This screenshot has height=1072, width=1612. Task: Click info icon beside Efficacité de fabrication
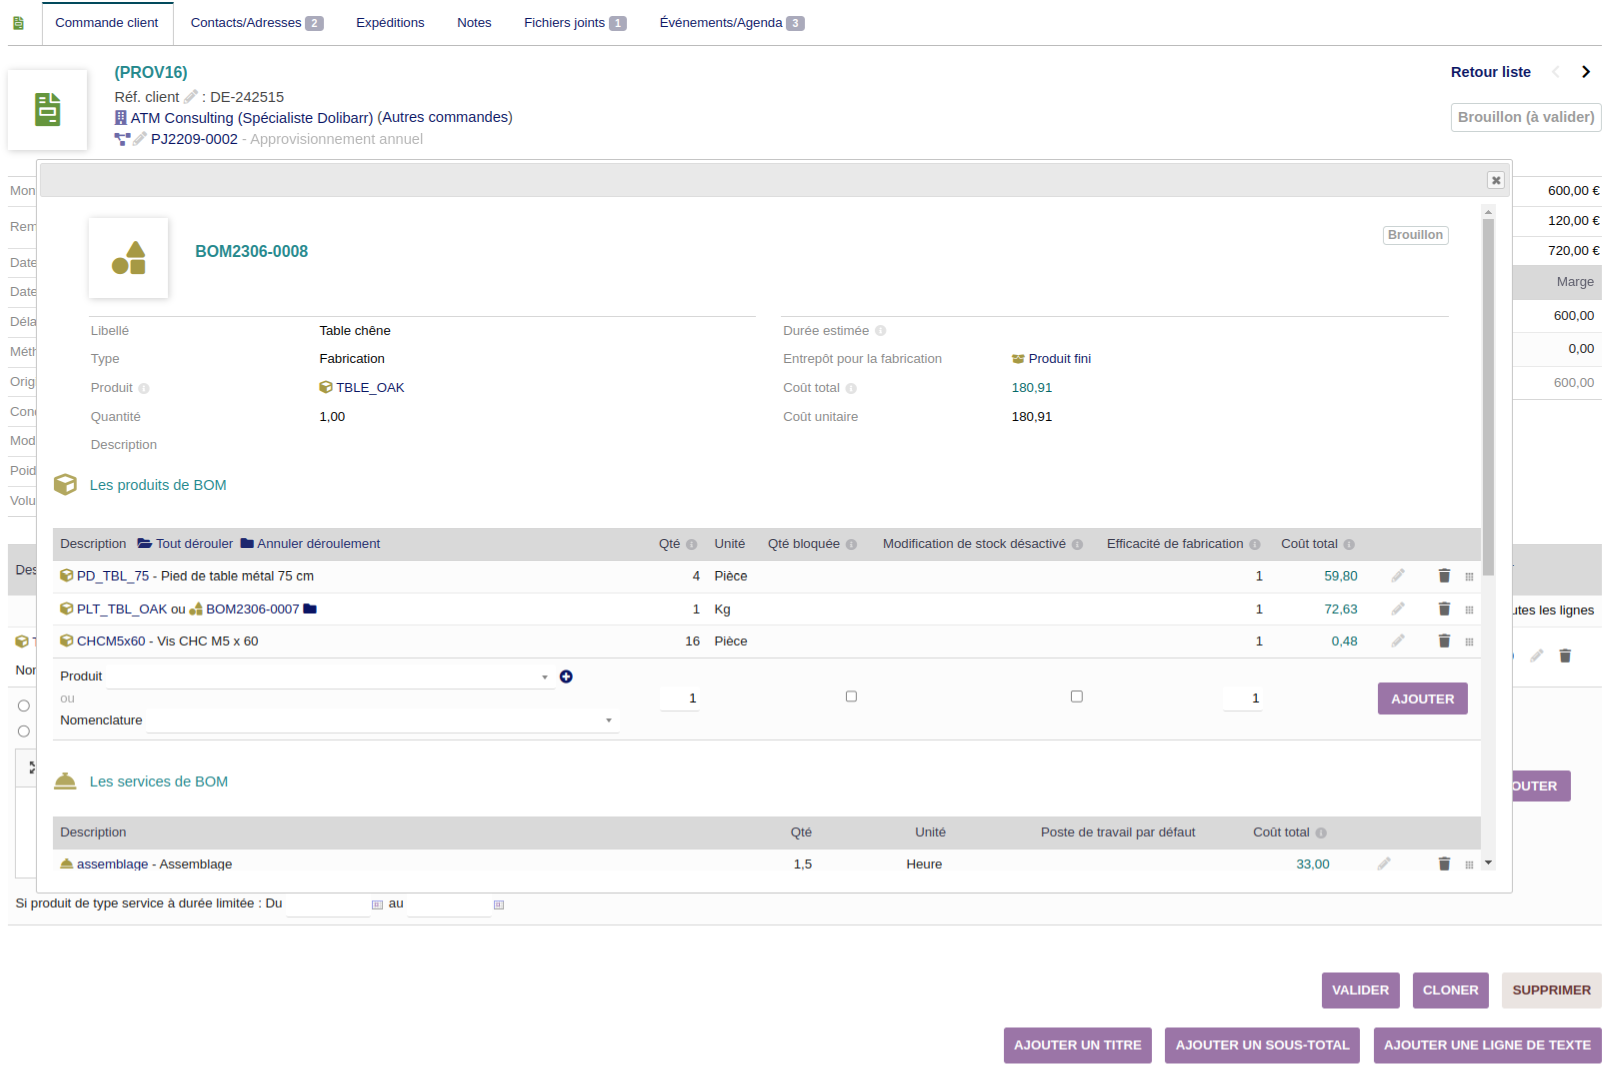coord(1255,545)
